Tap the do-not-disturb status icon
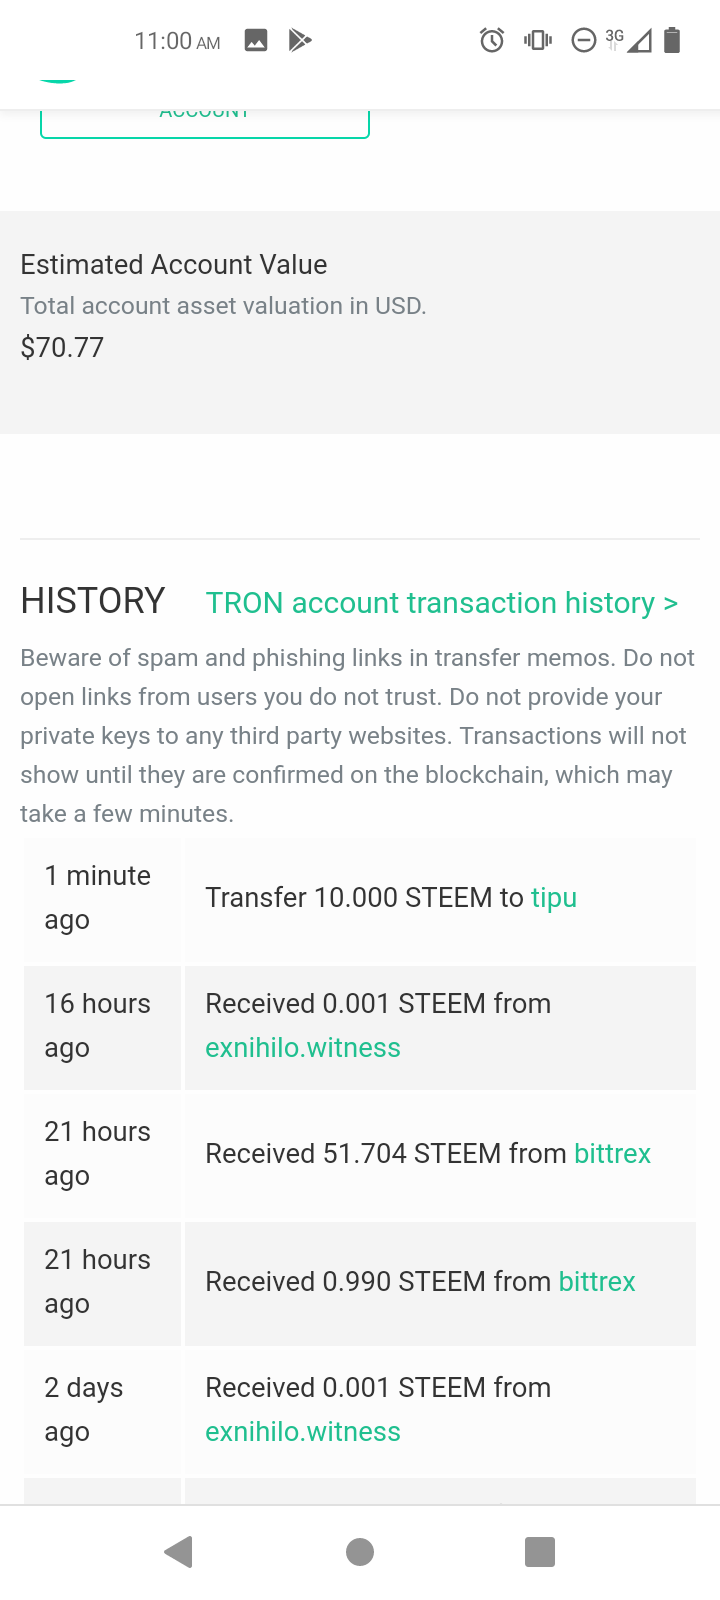This screenshot has width=720, height=1600. (583, 40)
